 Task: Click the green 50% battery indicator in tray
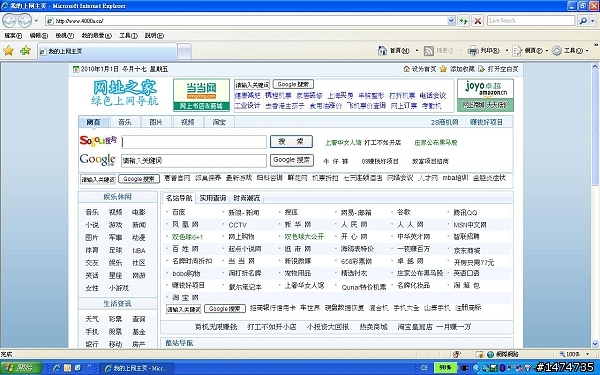445,368
